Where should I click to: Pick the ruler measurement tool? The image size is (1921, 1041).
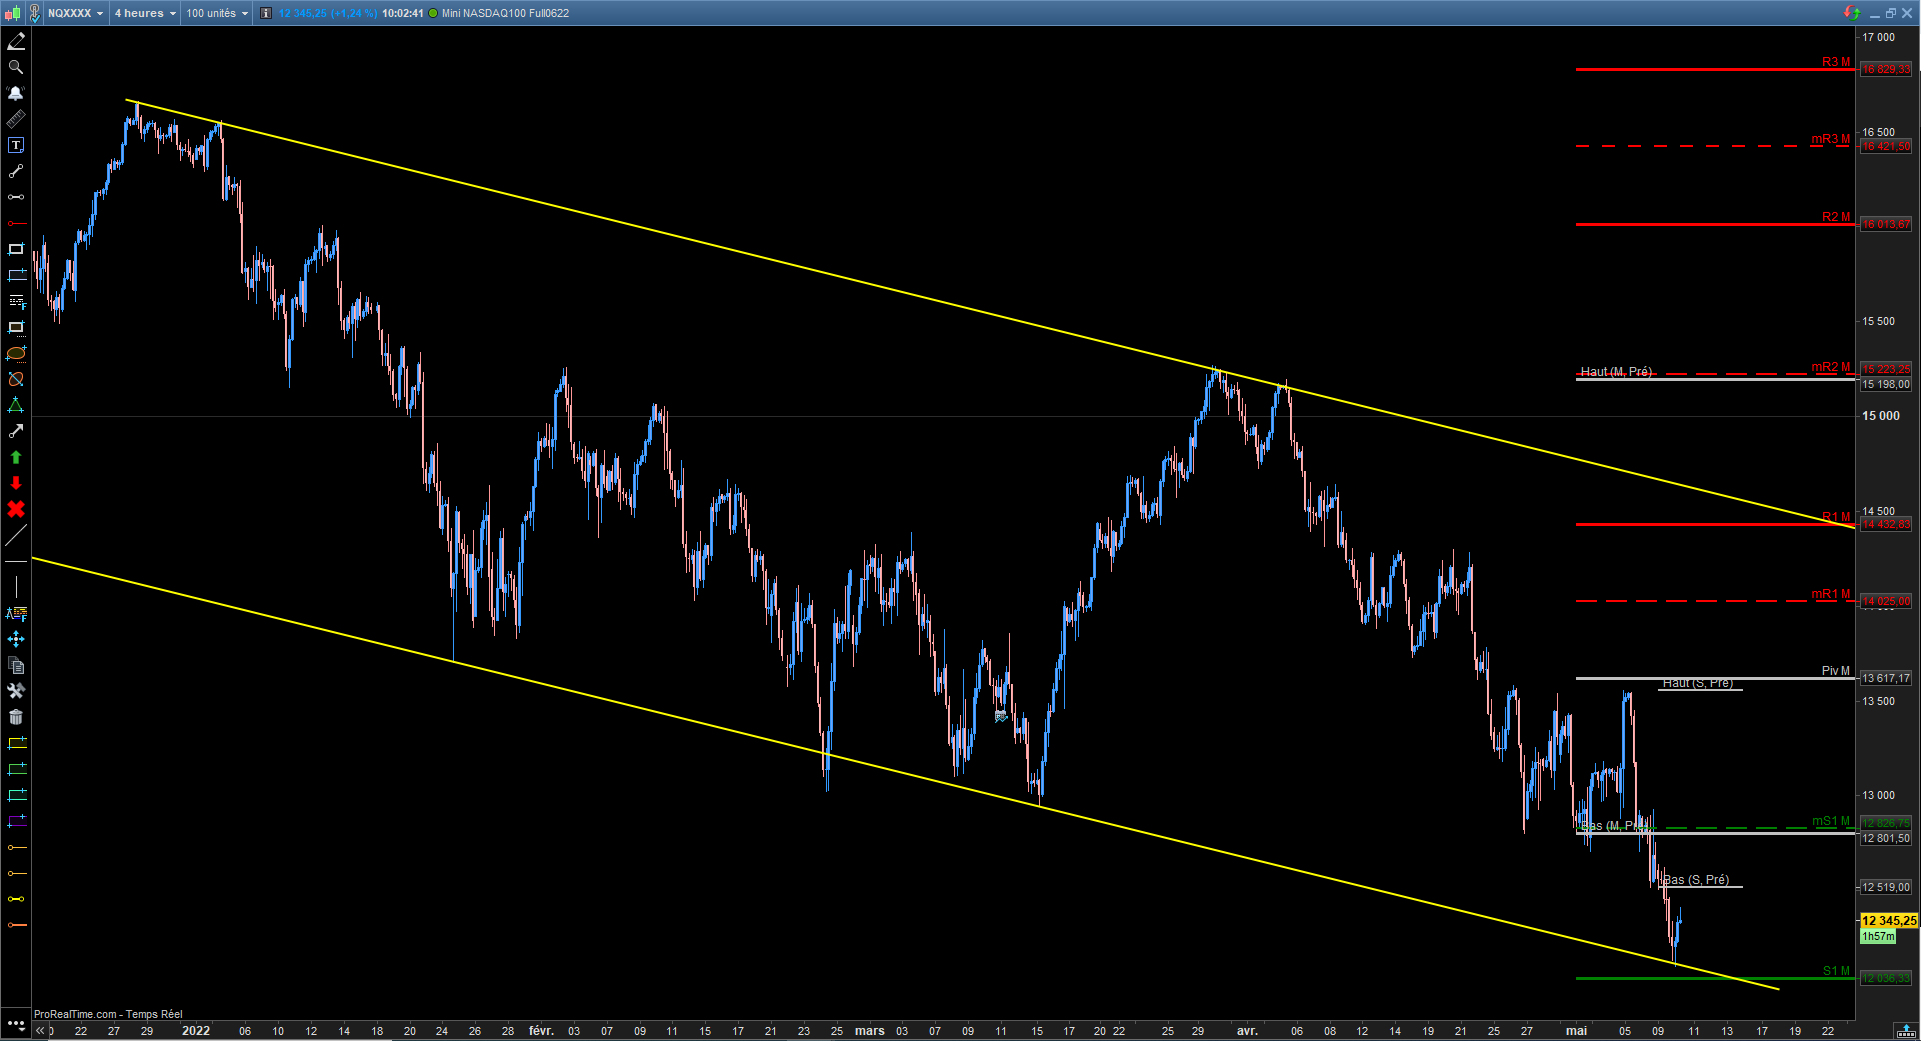pyautogui.click(x=16, y=119)
